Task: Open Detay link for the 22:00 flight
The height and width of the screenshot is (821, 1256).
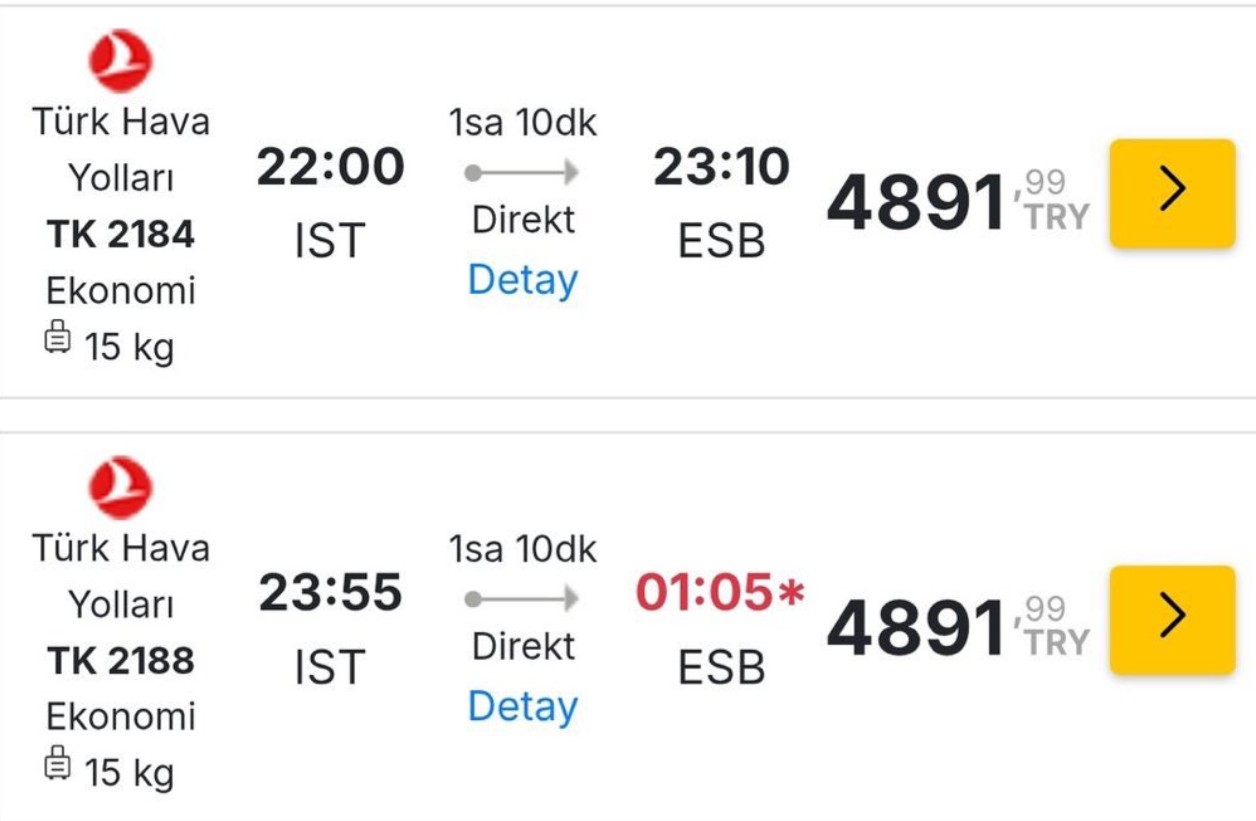Action: 523,280
